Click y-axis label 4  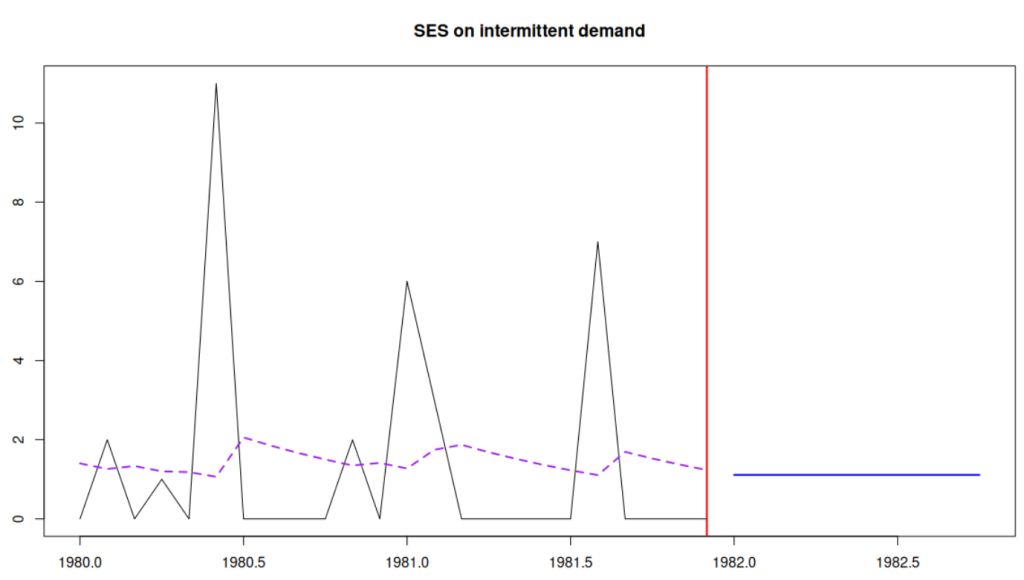tap(18, 361)
